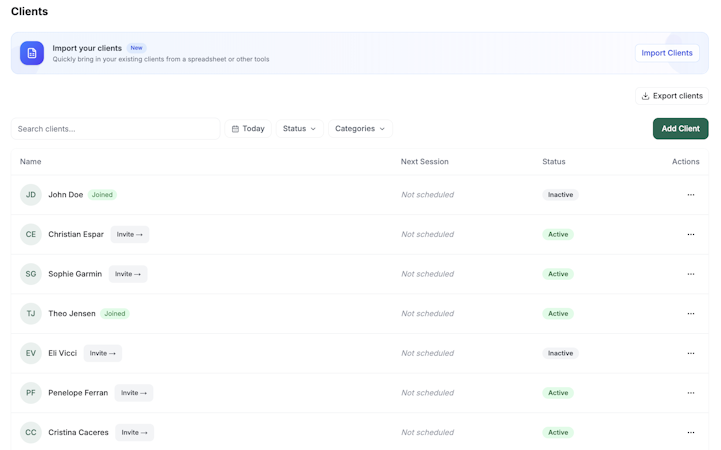Click the Actions column header
The height and width of the screenshot is (450, 721).
[x=686, y=162]
